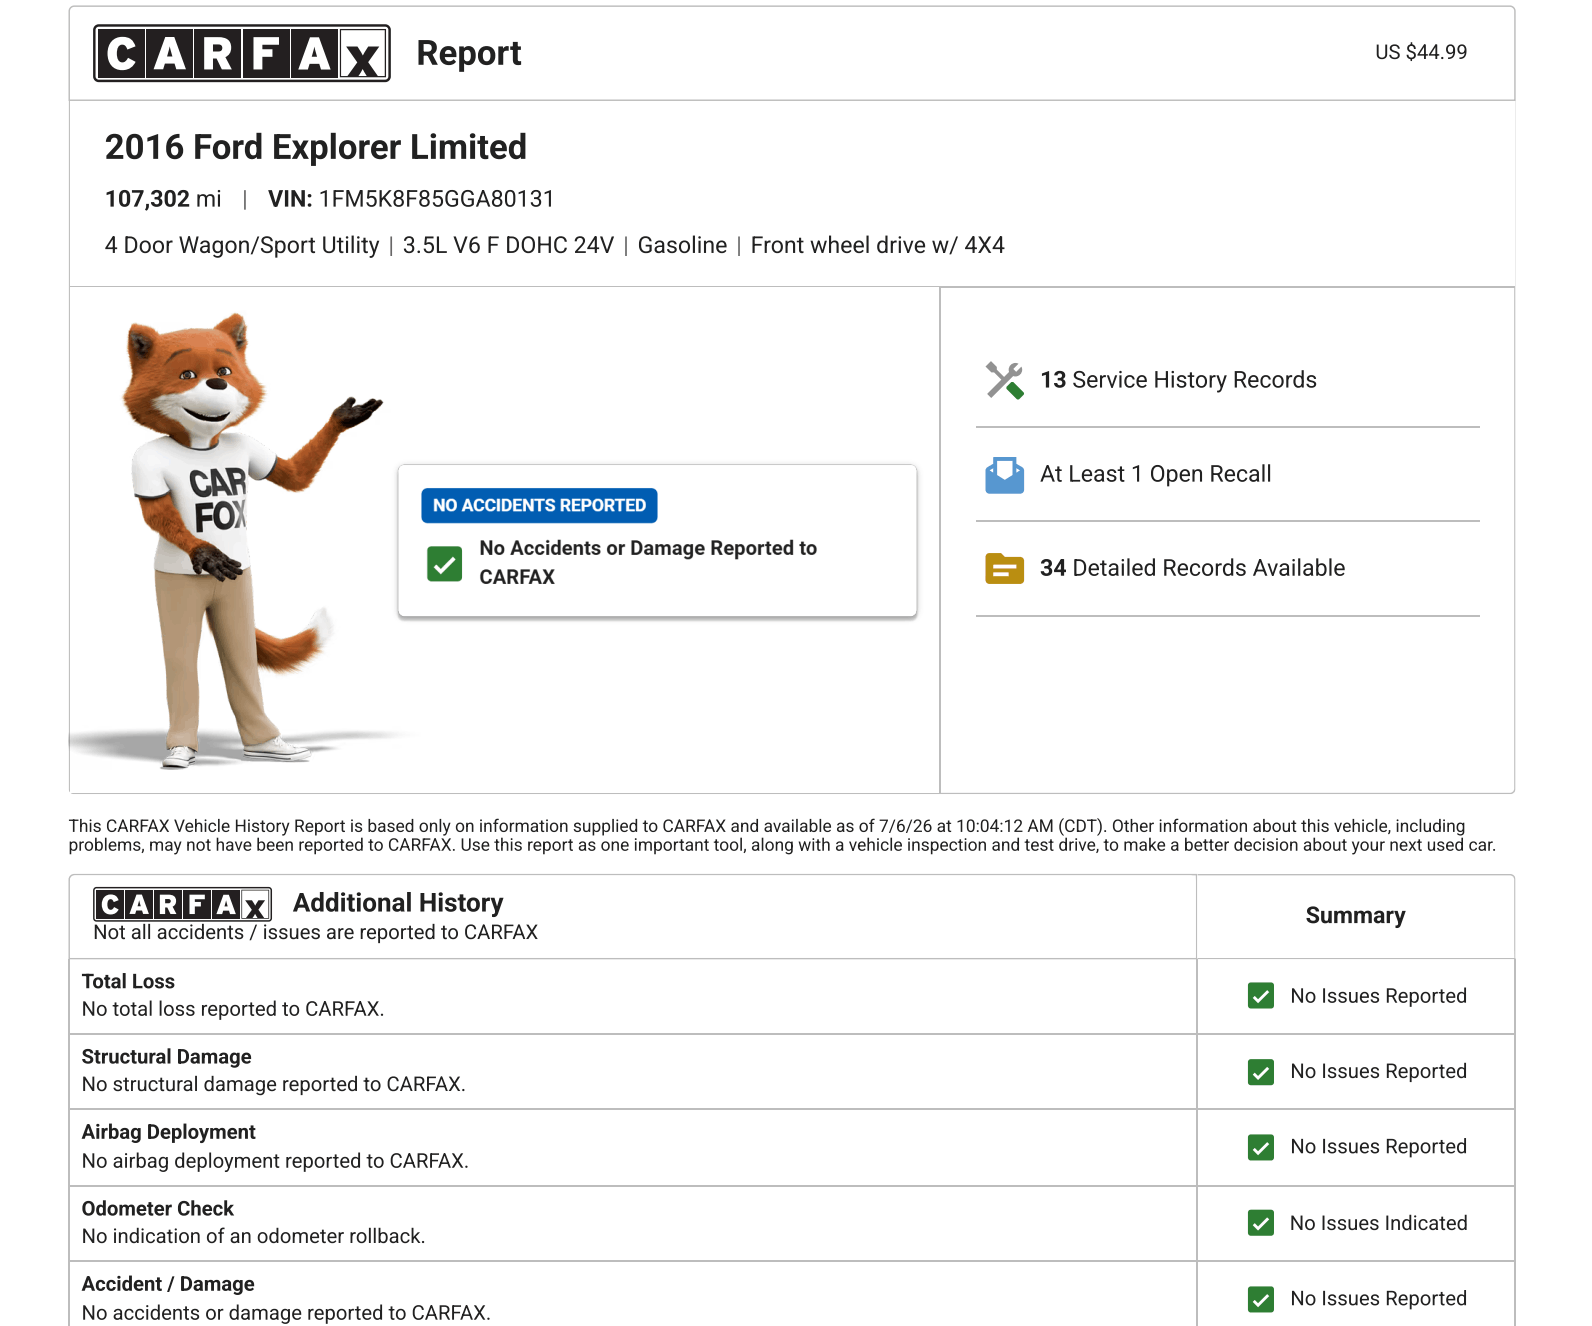The width and height of the screenshot is (1592, 1326).
Task: Click the Structural Damage row title
Action: pyautogui.click(x=166, y=1057)
